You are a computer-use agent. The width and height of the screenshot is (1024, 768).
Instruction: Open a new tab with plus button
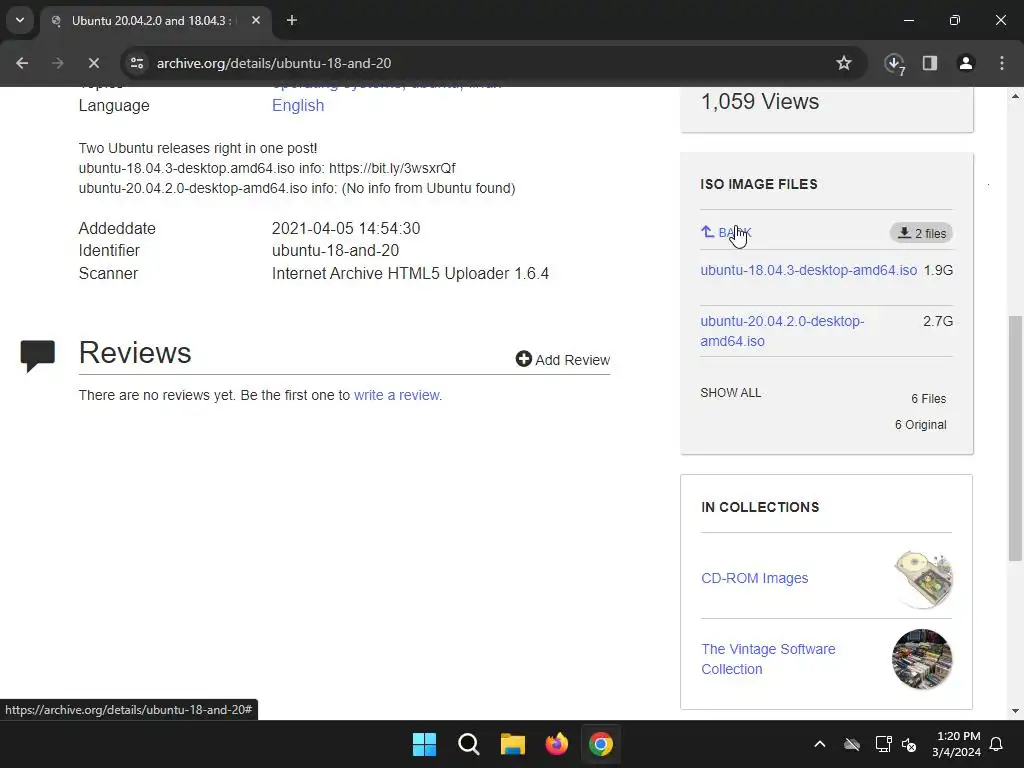coord(292,20)
